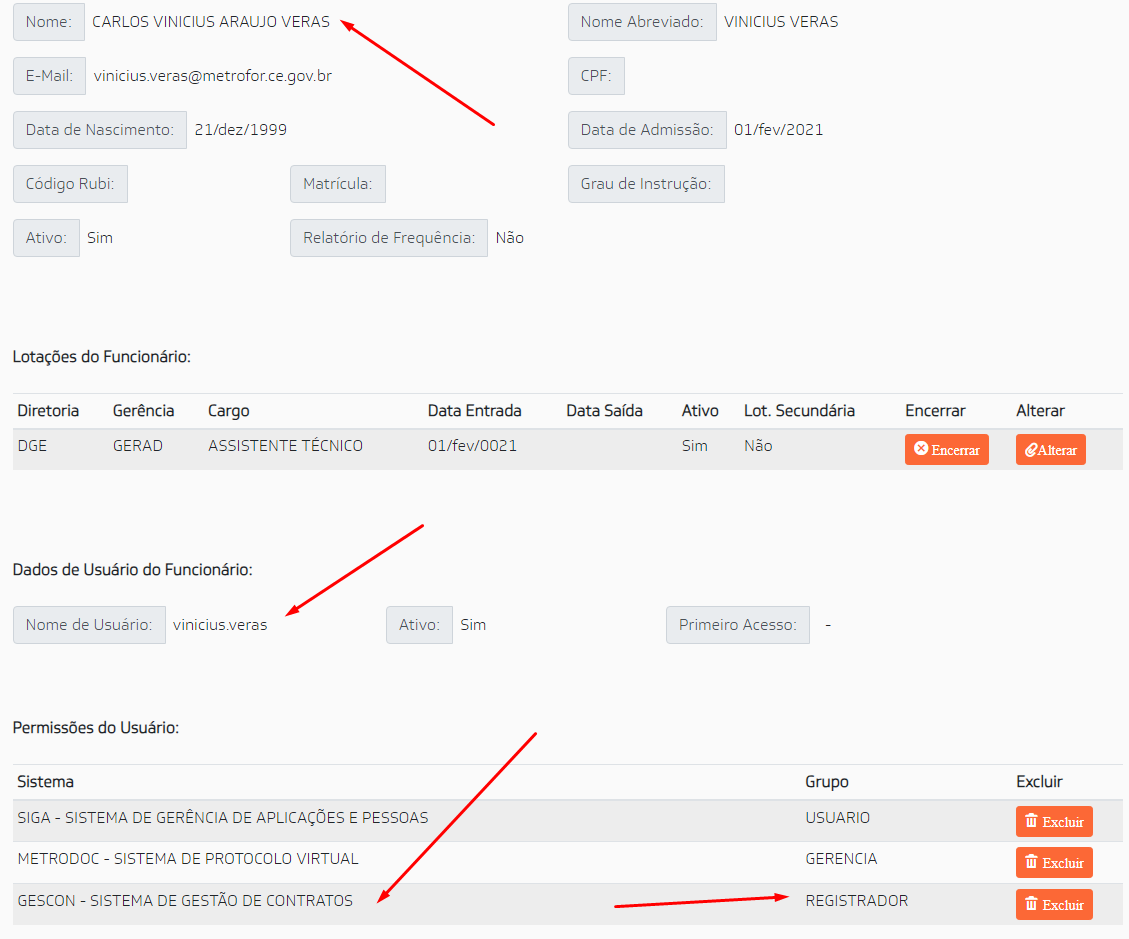Screen dimensions: 1129x939
Task: Click the ASSISTENTE TÉCNICO cargo cell
Action: pos(285,446)
